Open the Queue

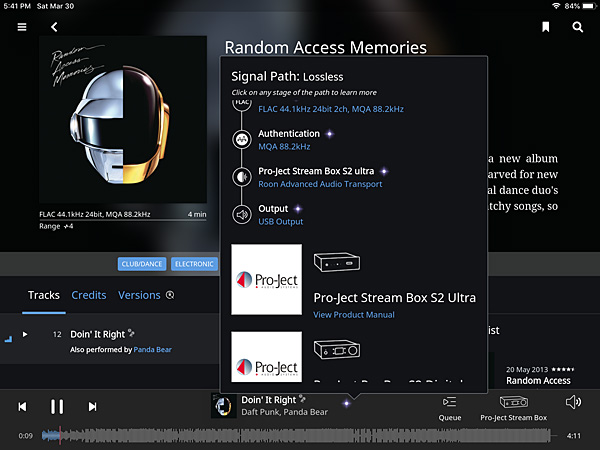tap(450, 409)
